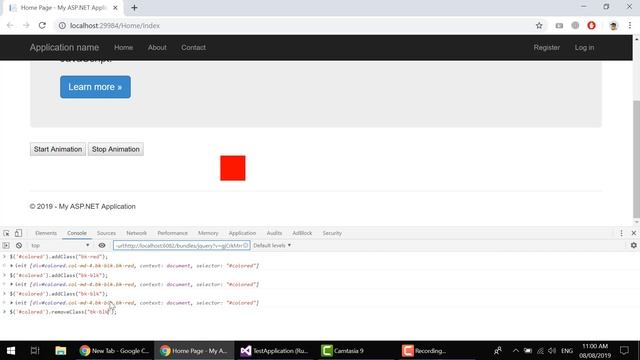Switch to the Audits tab
Viewport: 640px width, 360px height.
(x=274, y=233)
